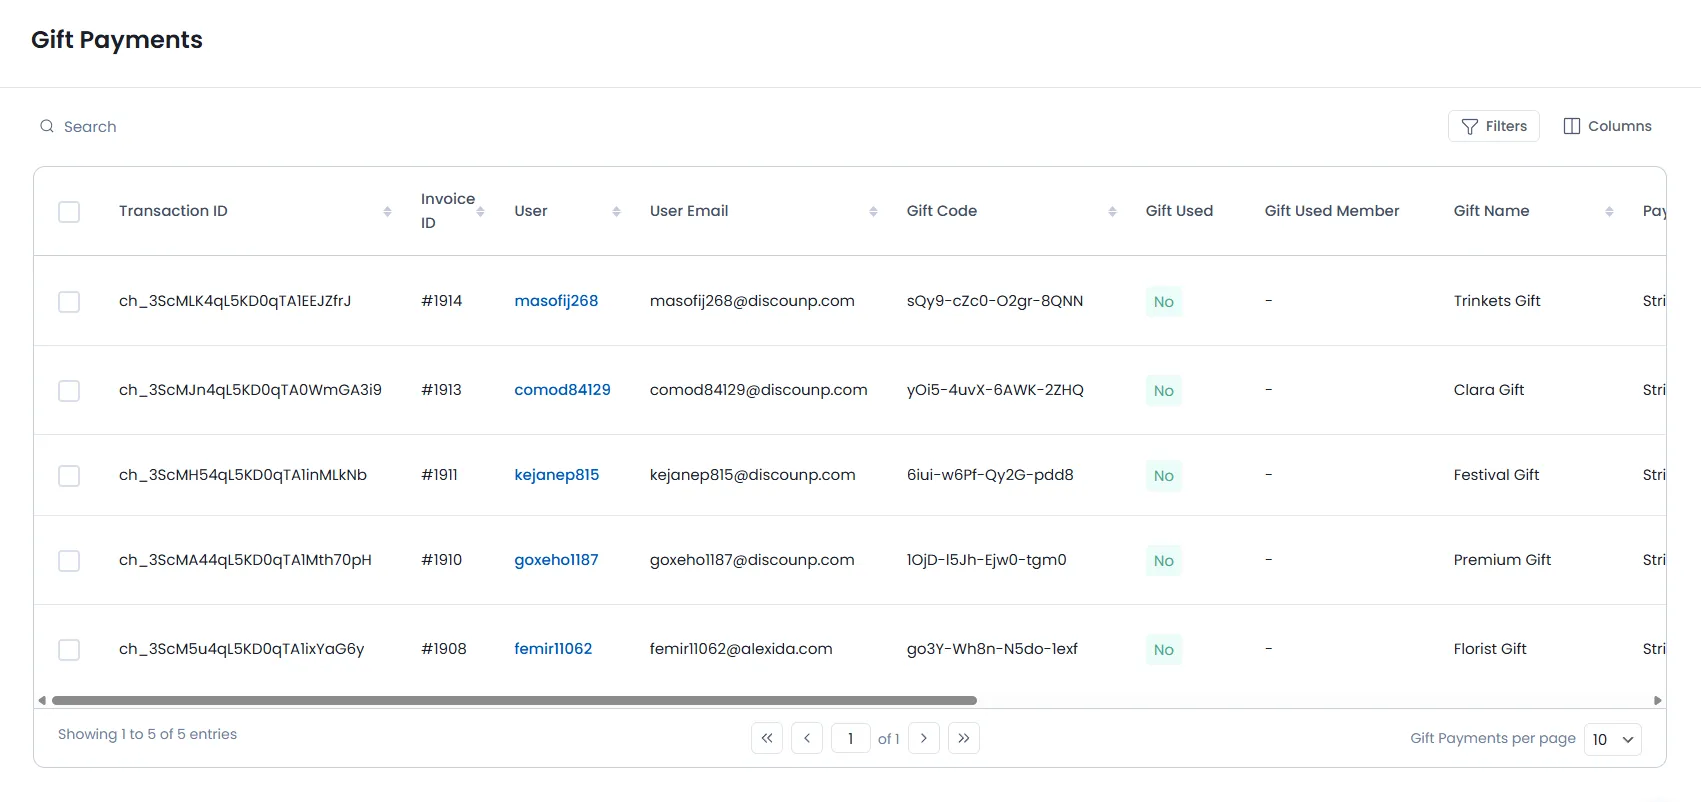
Task: Open the Filters panel
Action: (x=1493, y=126)
